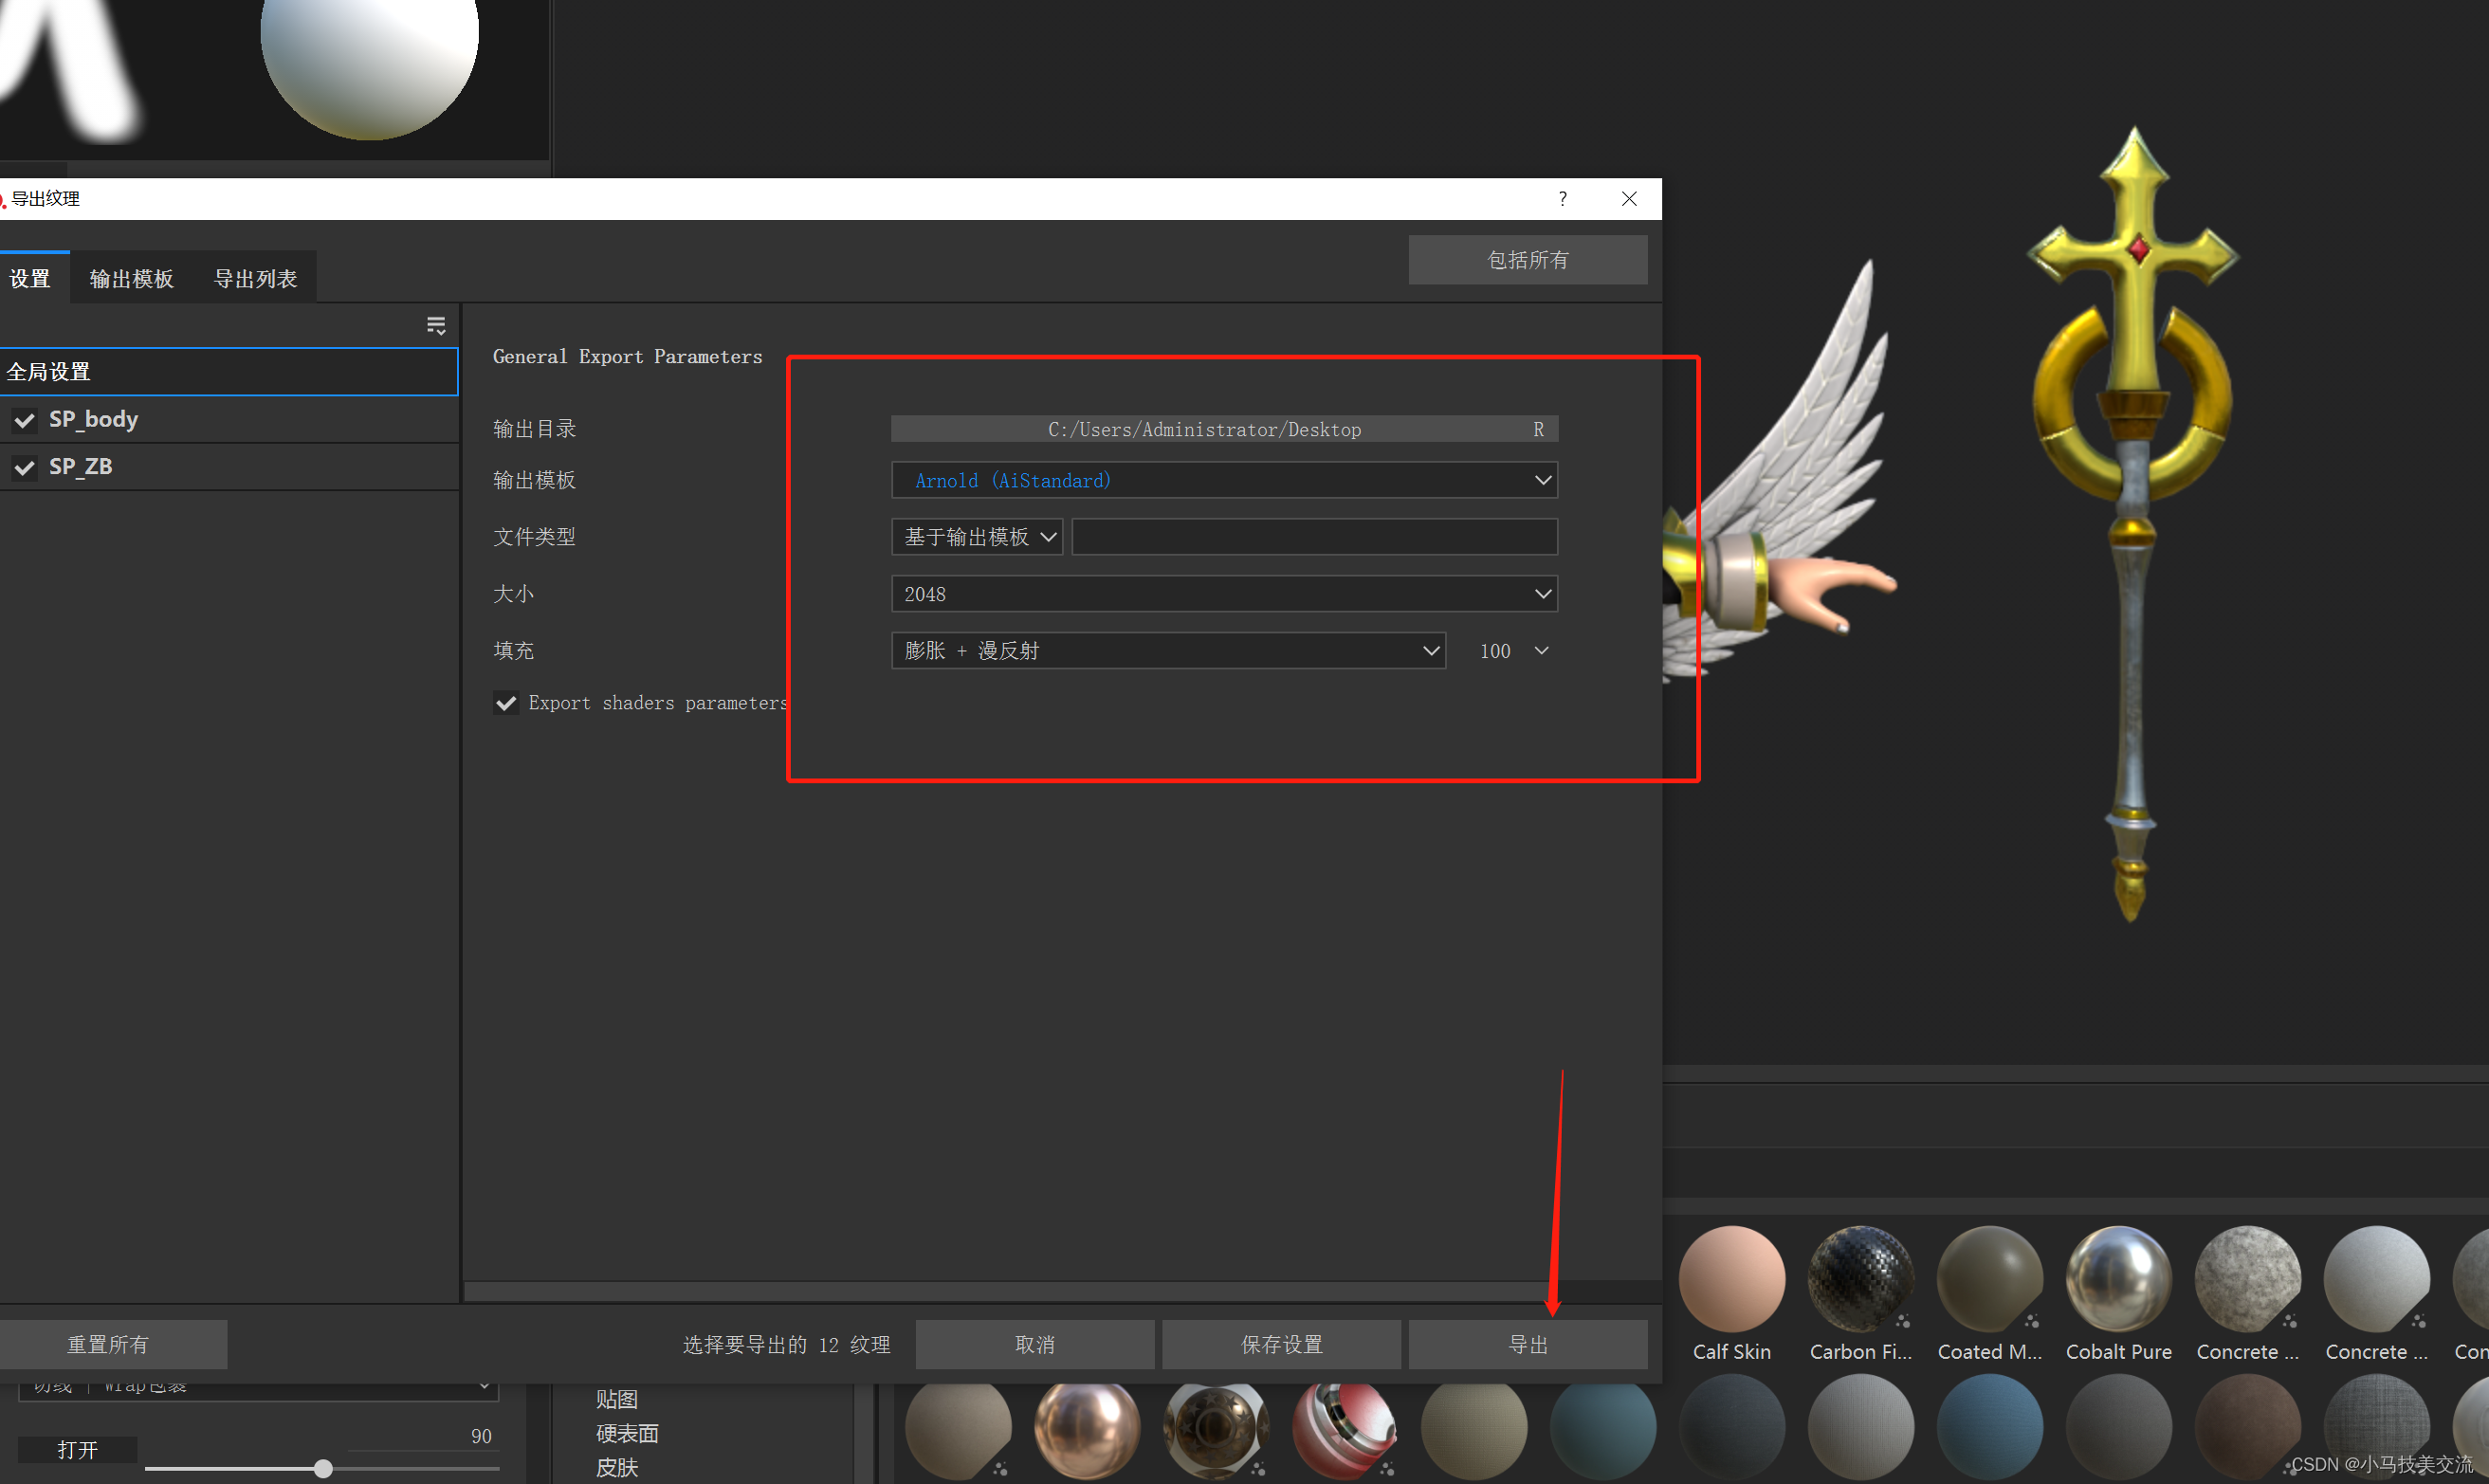The image size is (2489, 1484).
Task: Select the Coated Metal material sphere
Action: [x=1989, y=1278]
